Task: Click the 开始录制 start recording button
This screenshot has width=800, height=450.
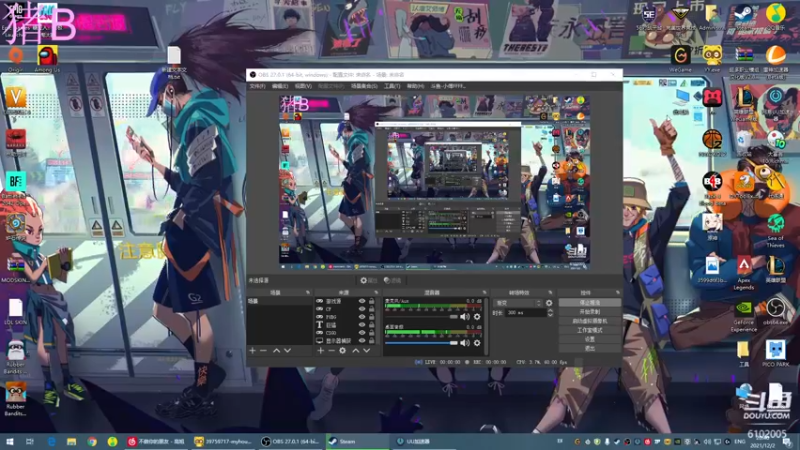Action: [x=590, y=312]
